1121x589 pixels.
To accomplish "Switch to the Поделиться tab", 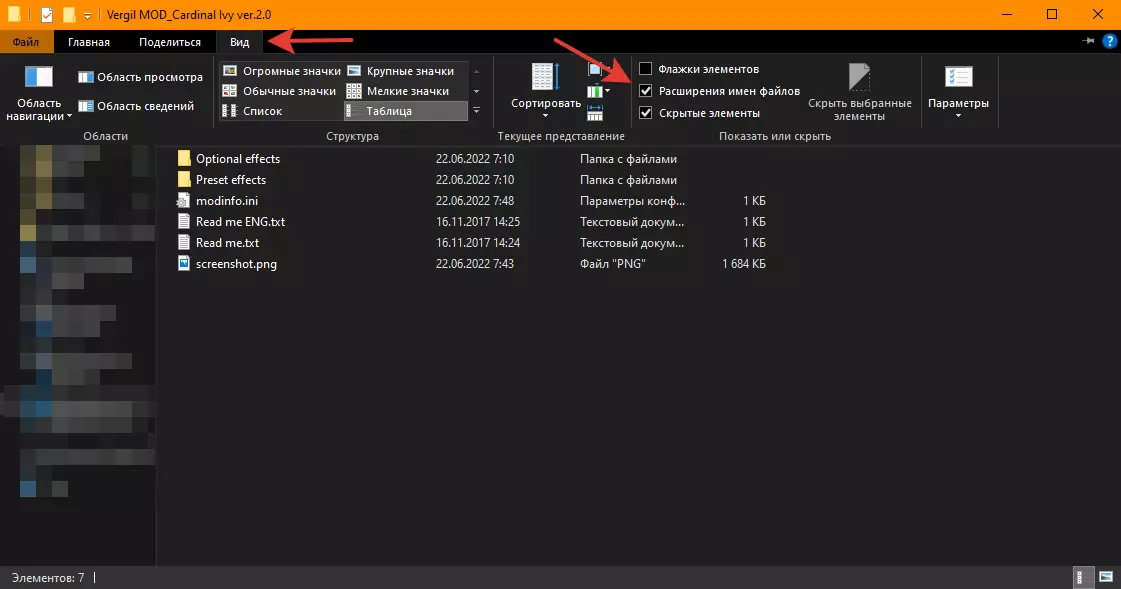I will coord(169,42).
